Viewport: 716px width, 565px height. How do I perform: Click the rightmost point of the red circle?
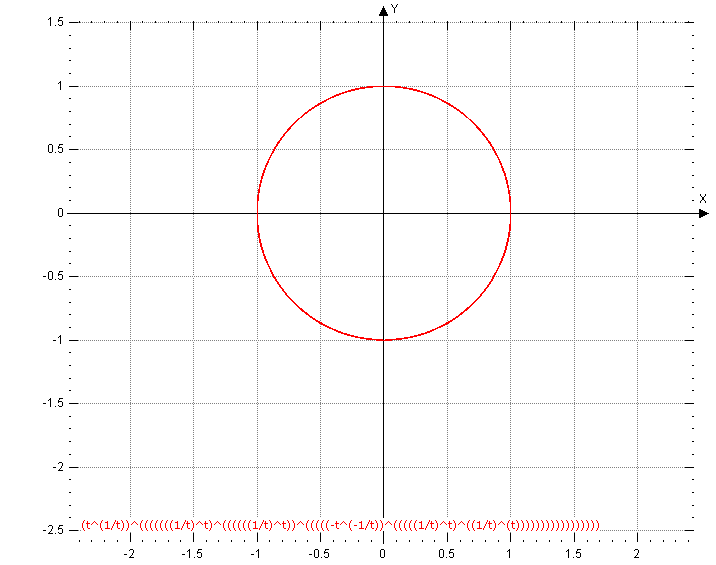coord(510,213)
